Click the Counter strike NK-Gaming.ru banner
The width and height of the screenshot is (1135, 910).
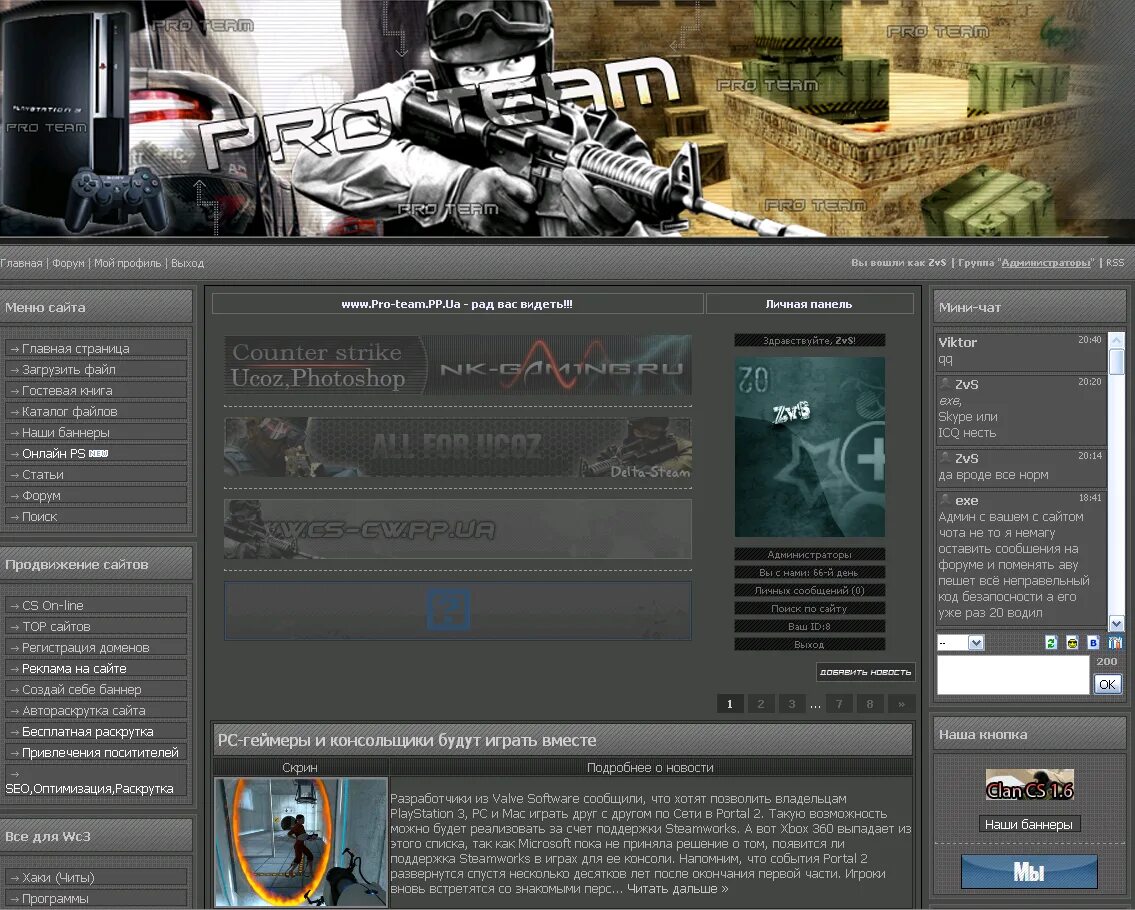point(457,365)
